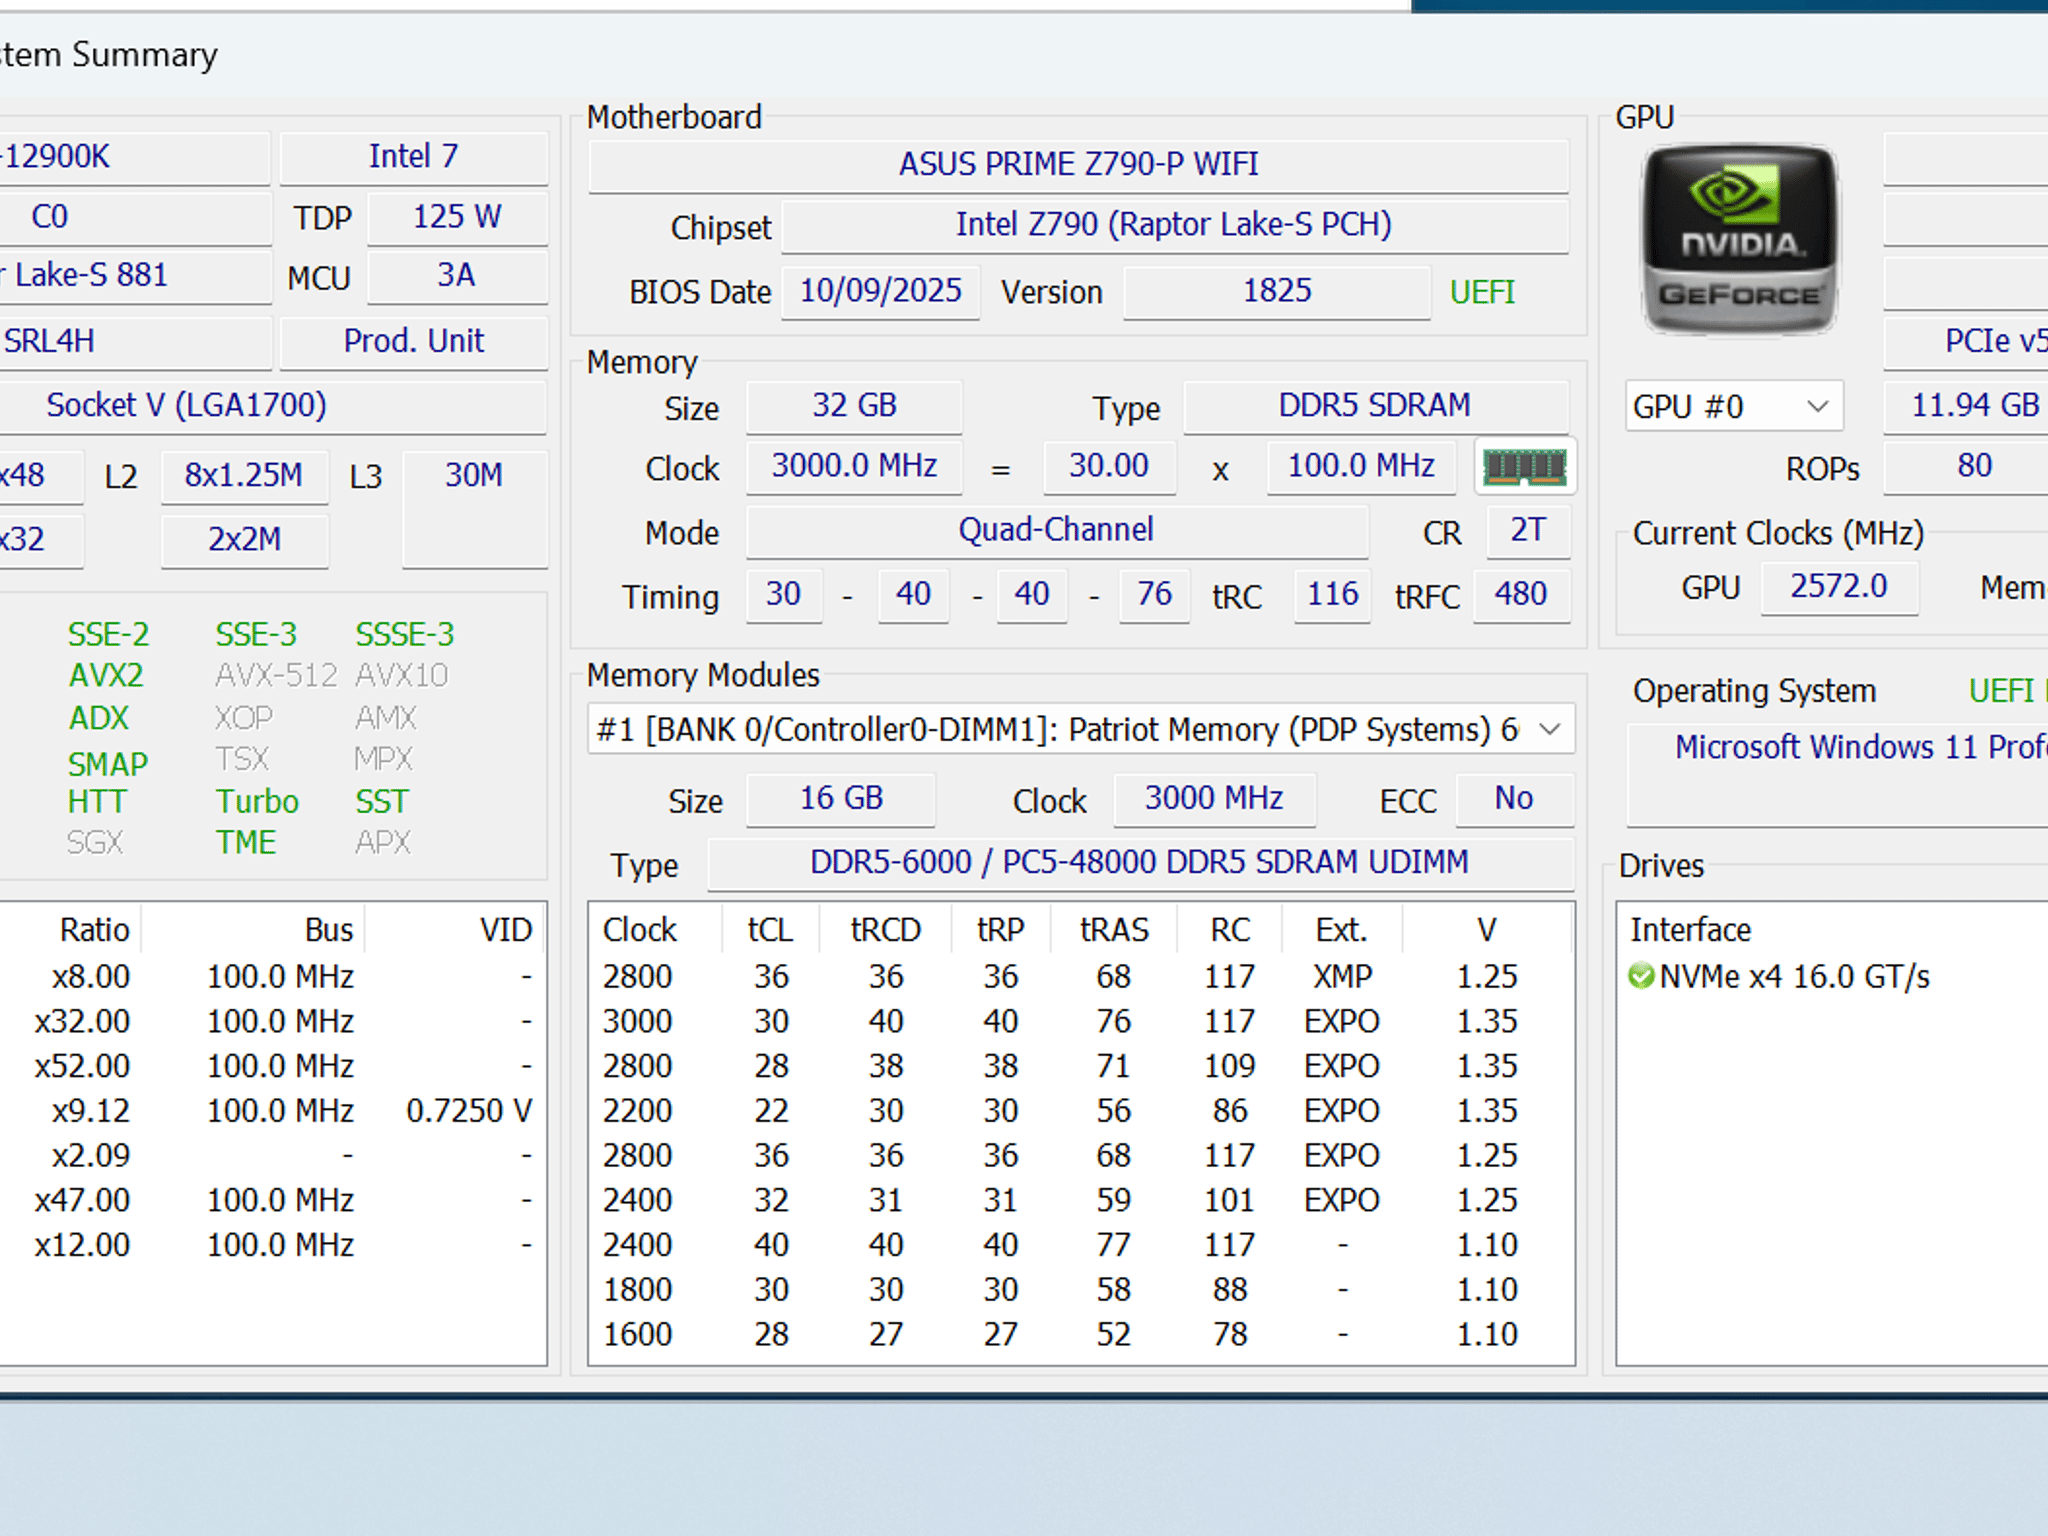Select the 3000 EXPO 1.35 timing row
The width and height of the screenshot is (2048, 1536).
pos(1081,1022)
